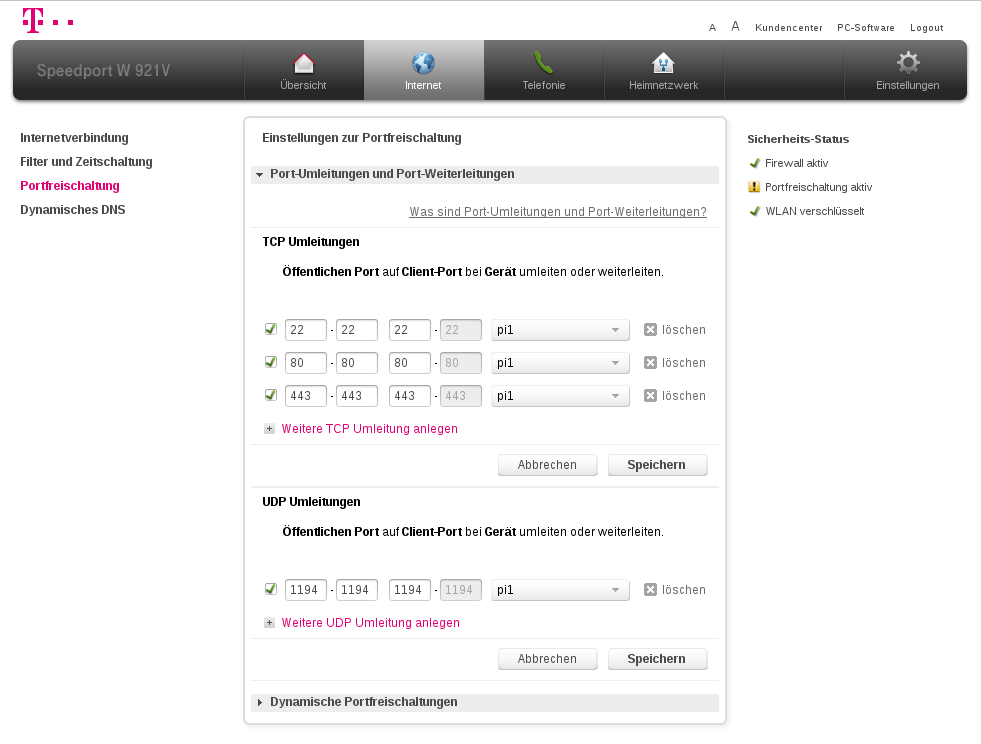Image resolution: width=981 pixels, height=744 pixels.
Task: Open Dynamisches DNS in sidebar
Action: coord(72,210)
